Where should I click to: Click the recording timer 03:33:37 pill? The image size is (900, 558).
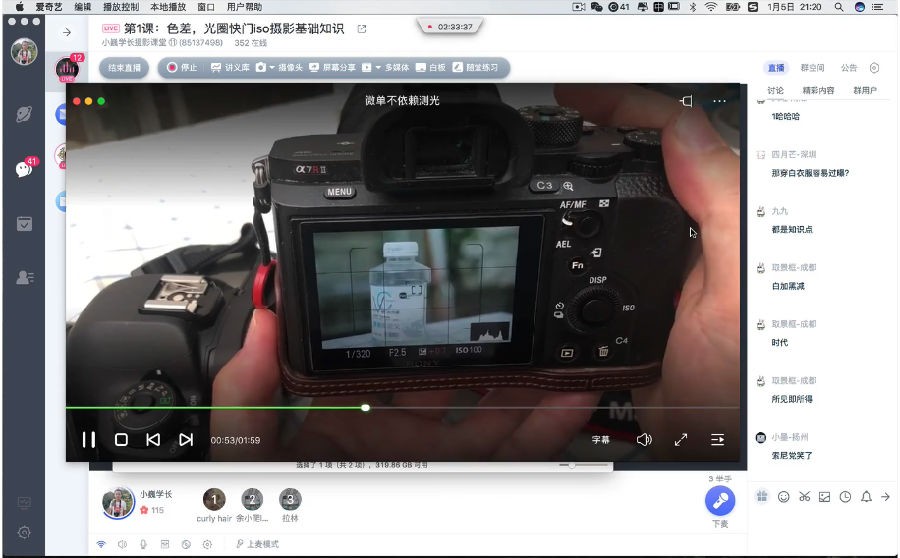(x=450, y=26)
